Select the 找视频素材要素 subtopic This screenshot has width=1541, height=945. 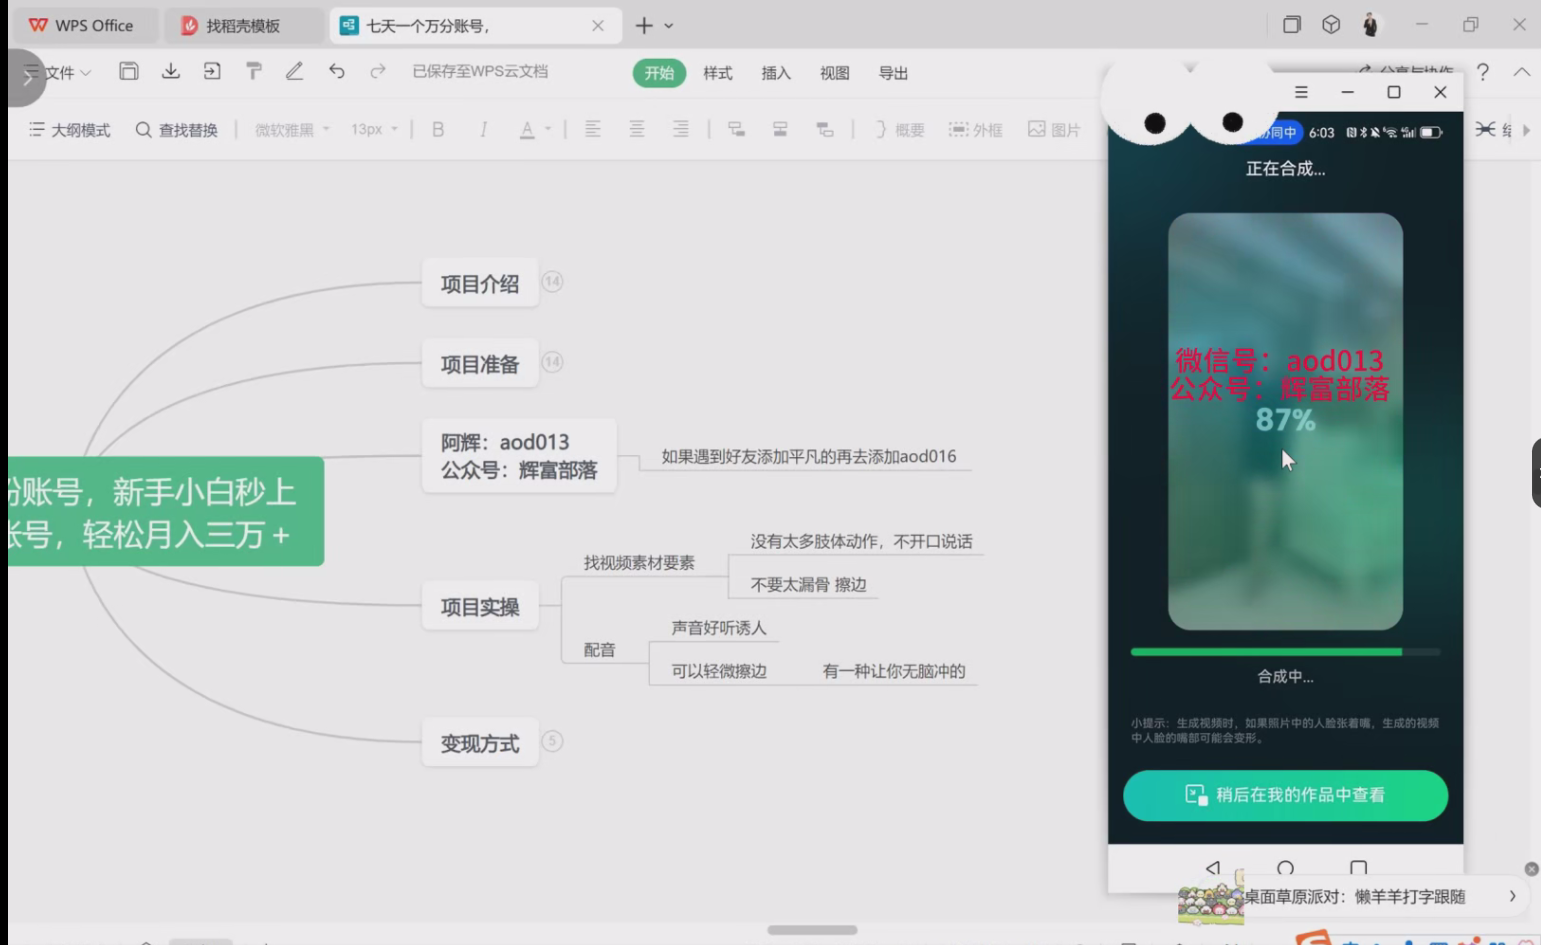(639, 563)
